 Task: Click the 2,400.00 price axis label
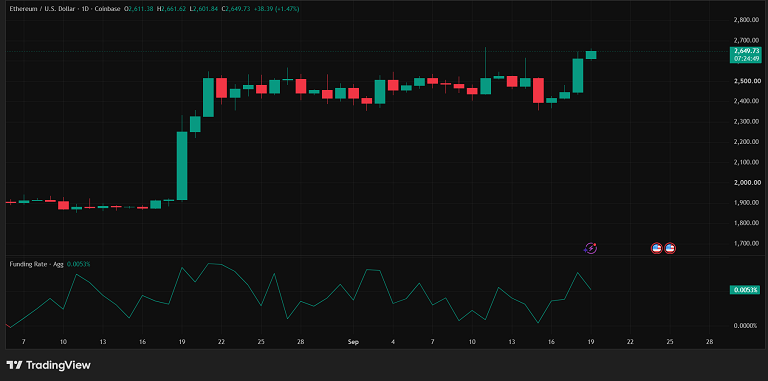746,101
